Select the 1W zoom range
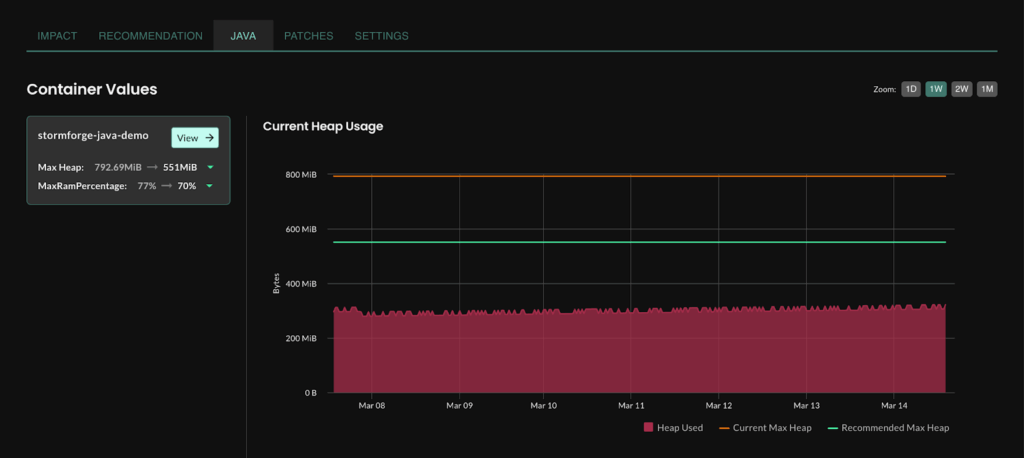 [936, 89]
